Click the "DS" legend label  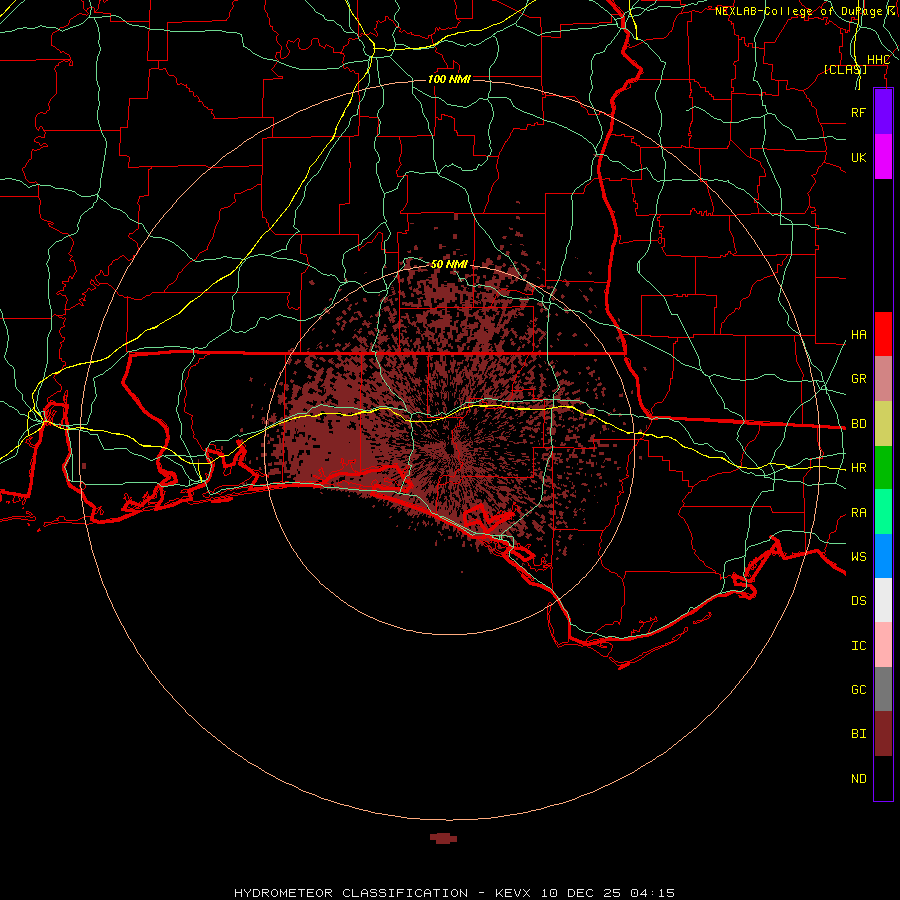pos(859,600)
